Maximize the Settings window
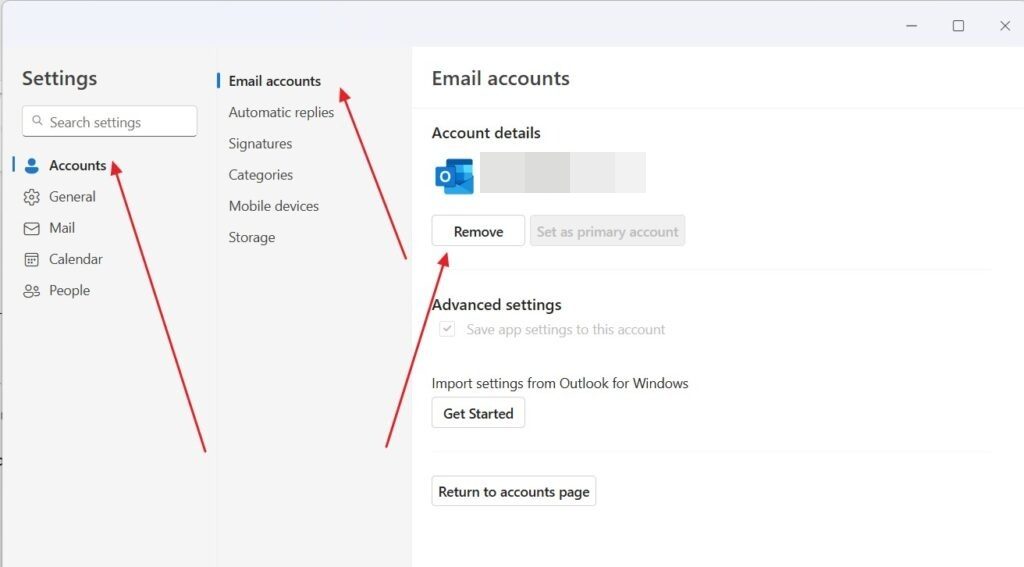 pos(958,26)
